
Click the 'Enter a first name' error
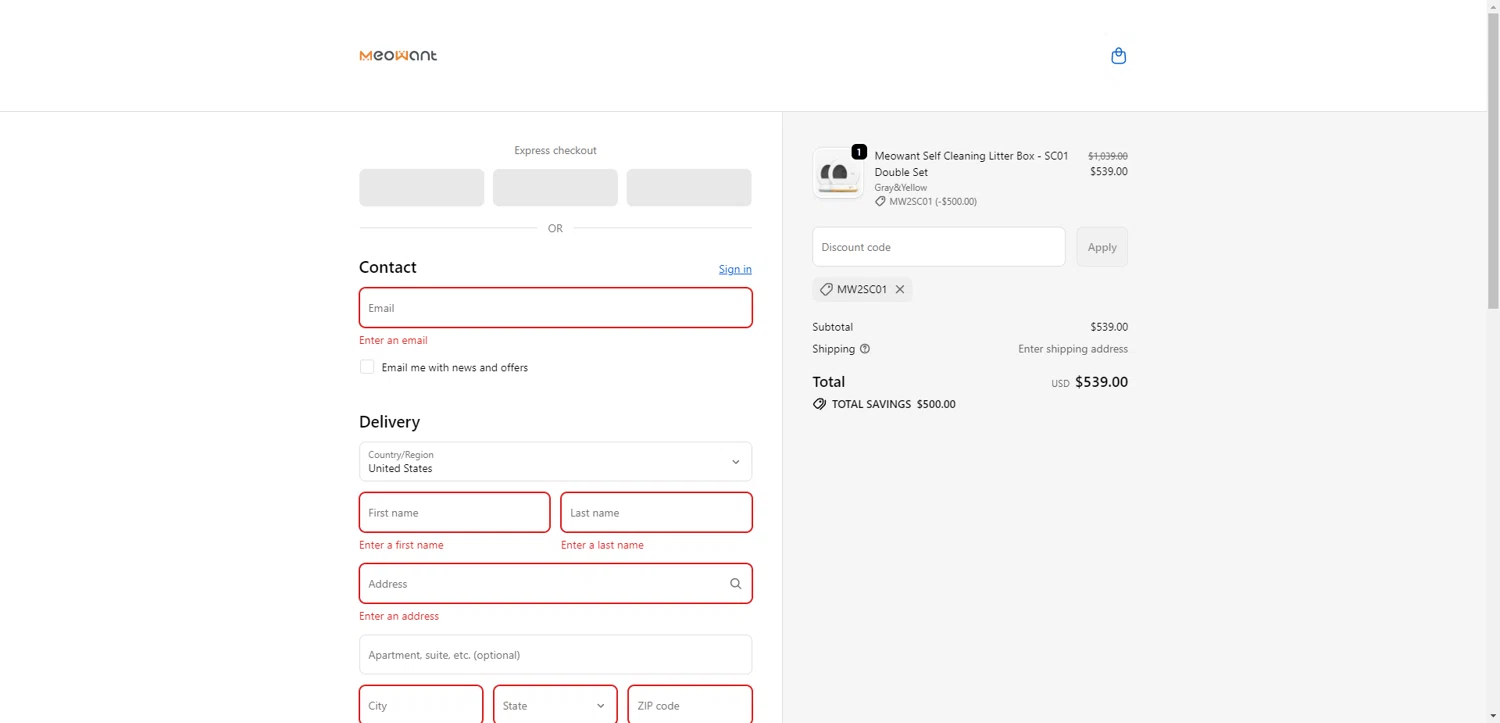click(401, 546)
